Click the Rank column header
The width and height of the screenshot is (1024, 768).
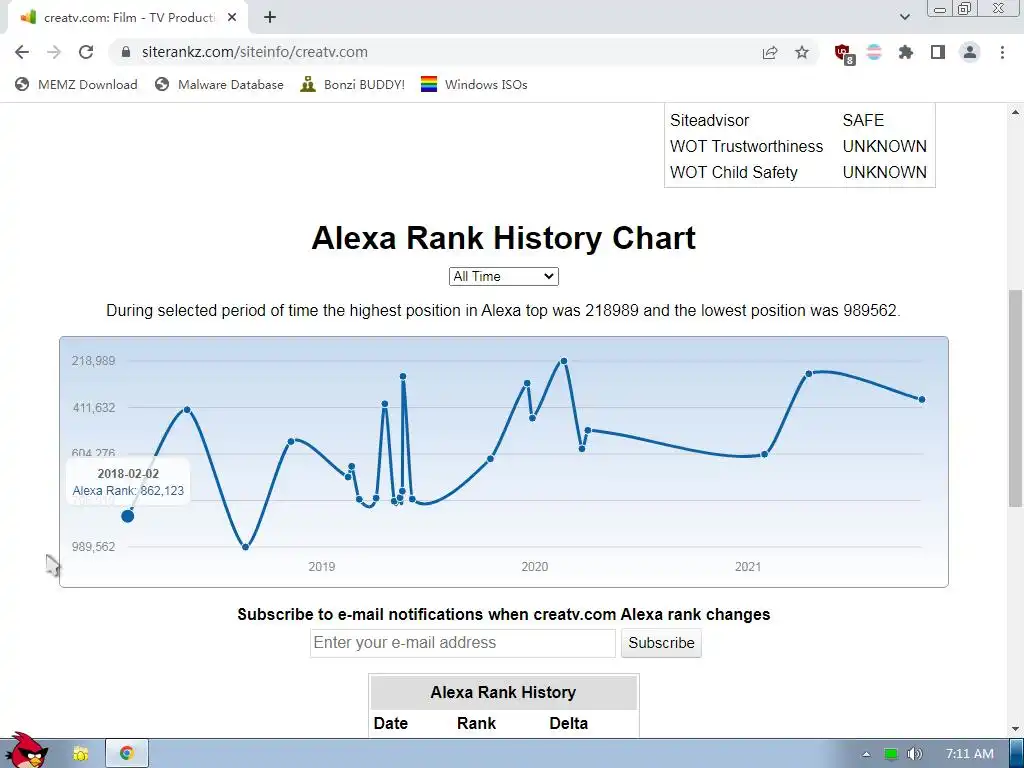[x=476, y=723]
